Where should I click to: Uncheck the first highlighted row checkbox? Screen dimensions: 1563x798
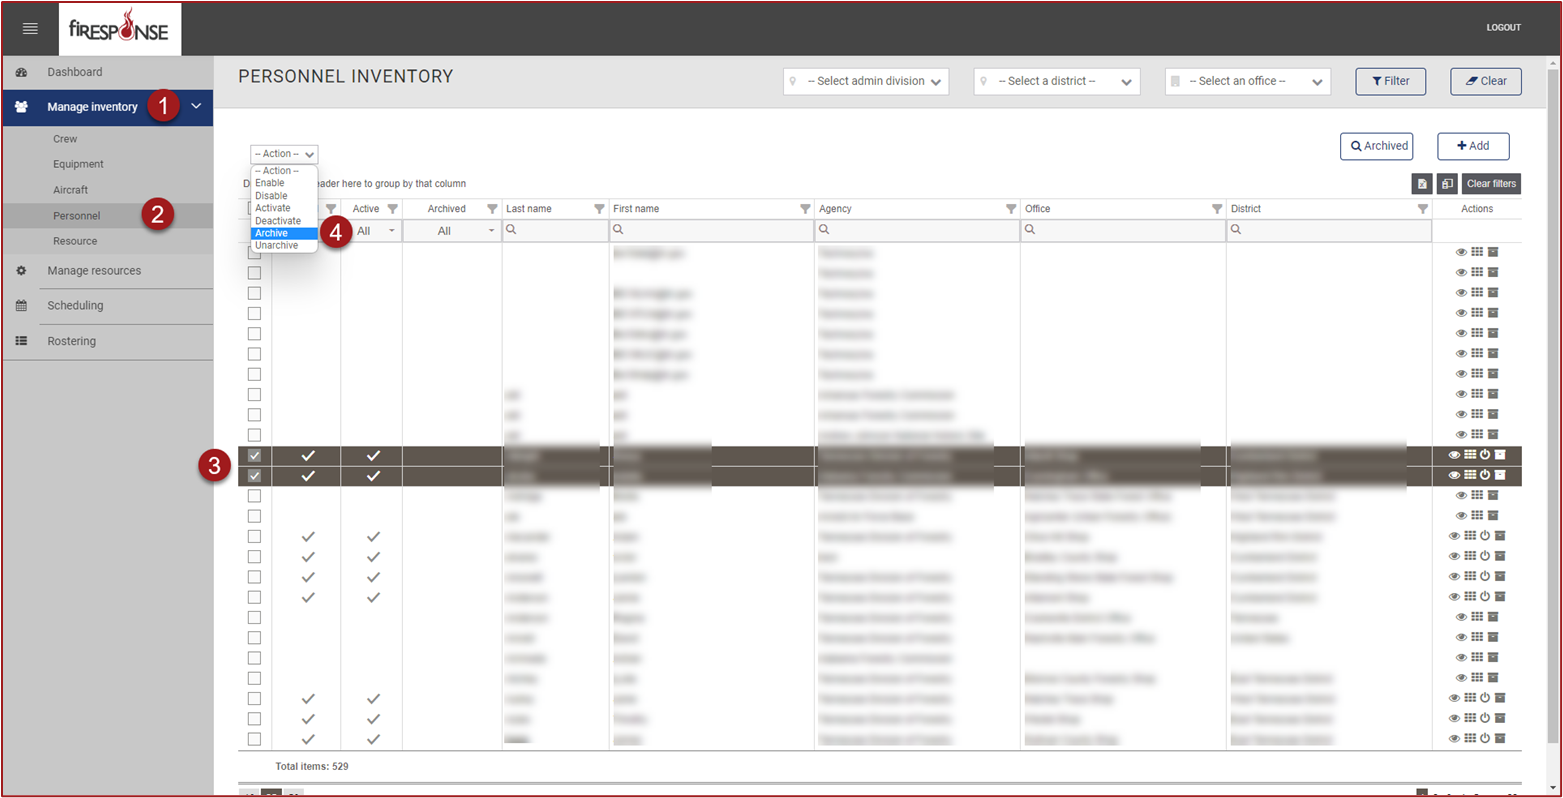coord(254,456)
